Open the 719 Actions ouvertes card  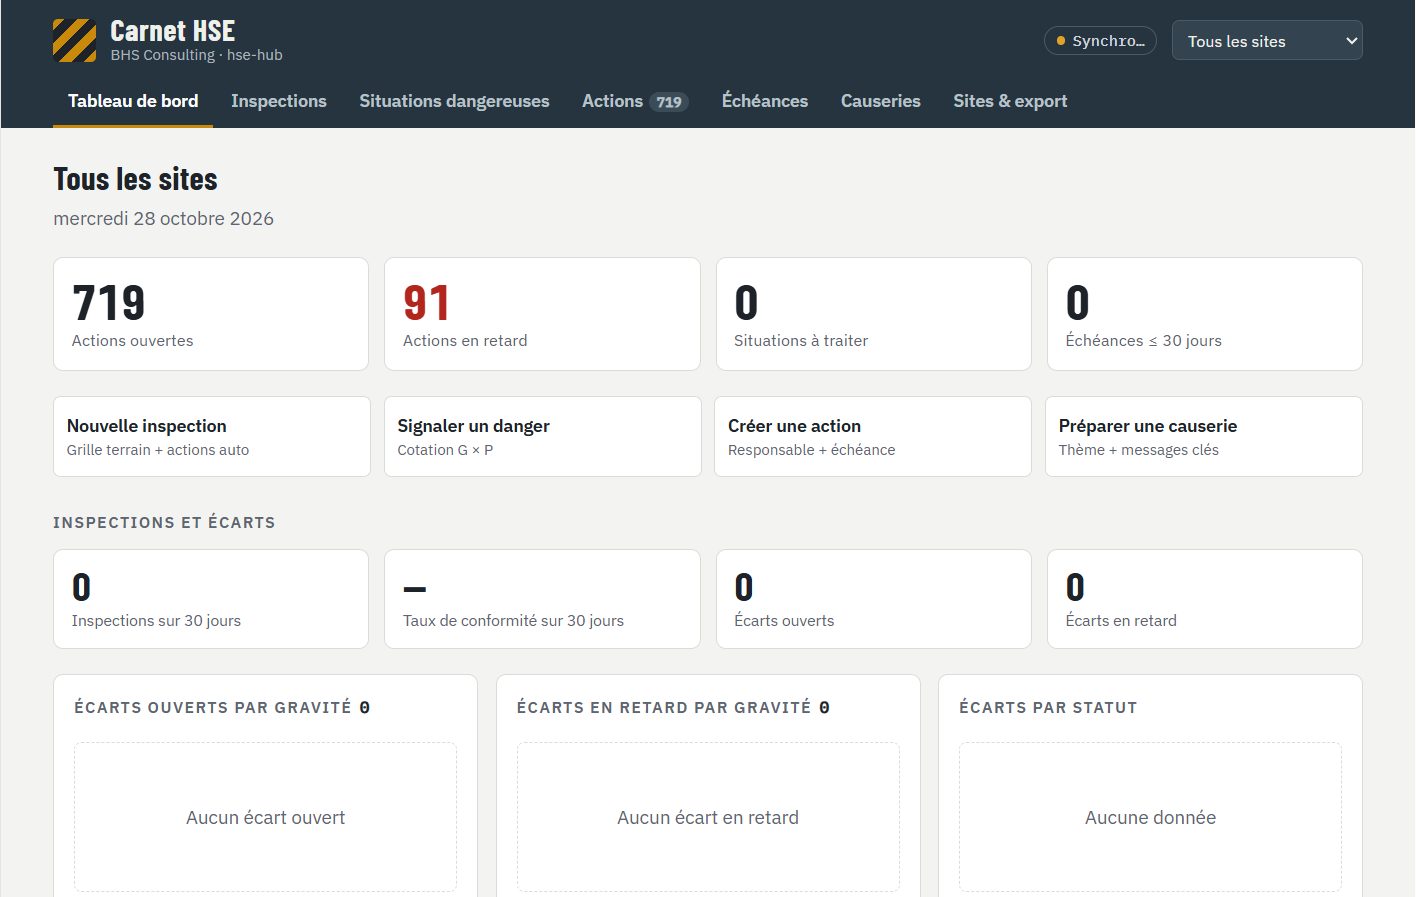(x=211, y=314)
